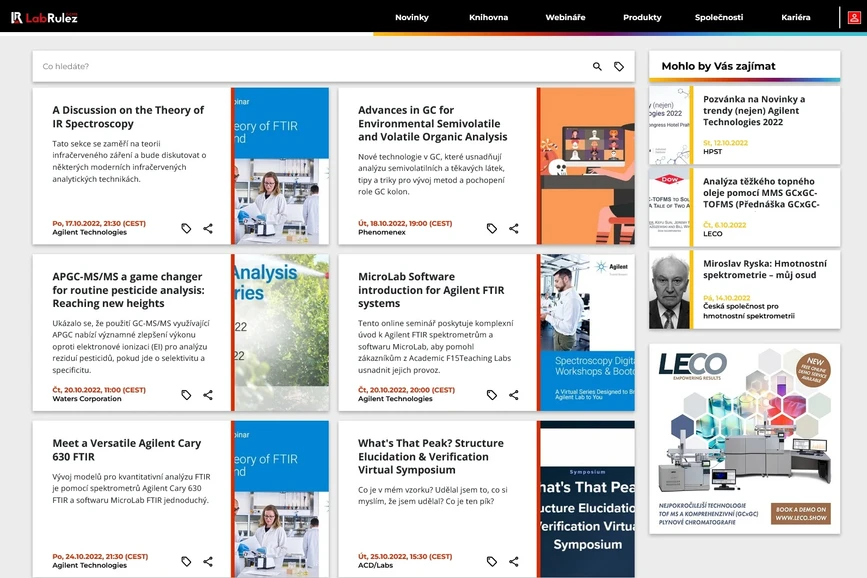The image size is (867, 578).
Task: Tag icon on Advances in GC card
Action: 492,228
